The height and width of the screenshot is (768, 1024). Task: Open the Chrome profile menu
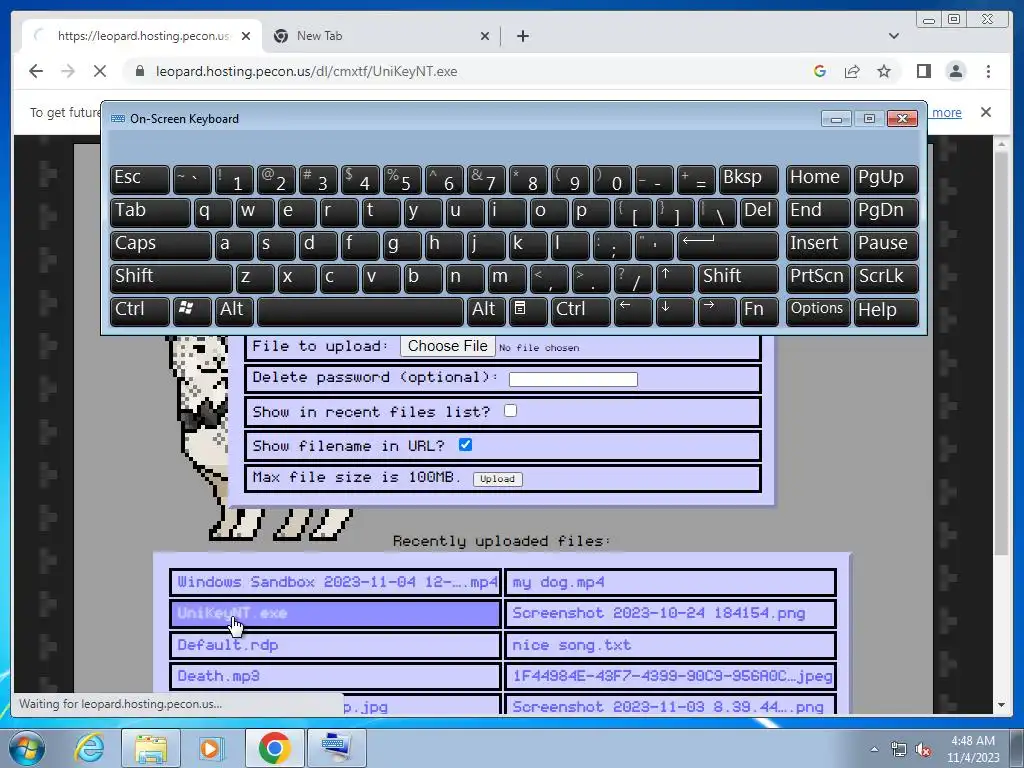pos(955,71)
